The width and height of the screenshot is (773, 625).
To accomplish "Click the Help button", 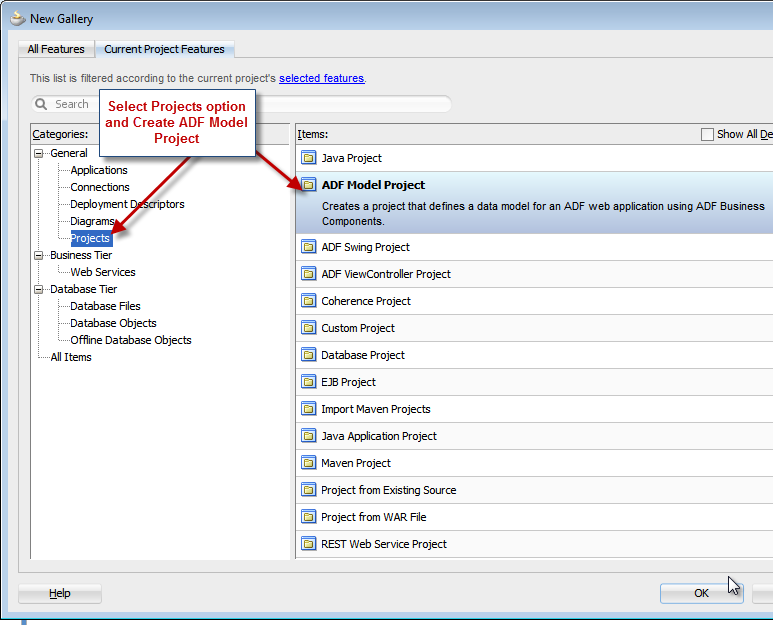I will point(60,593).
